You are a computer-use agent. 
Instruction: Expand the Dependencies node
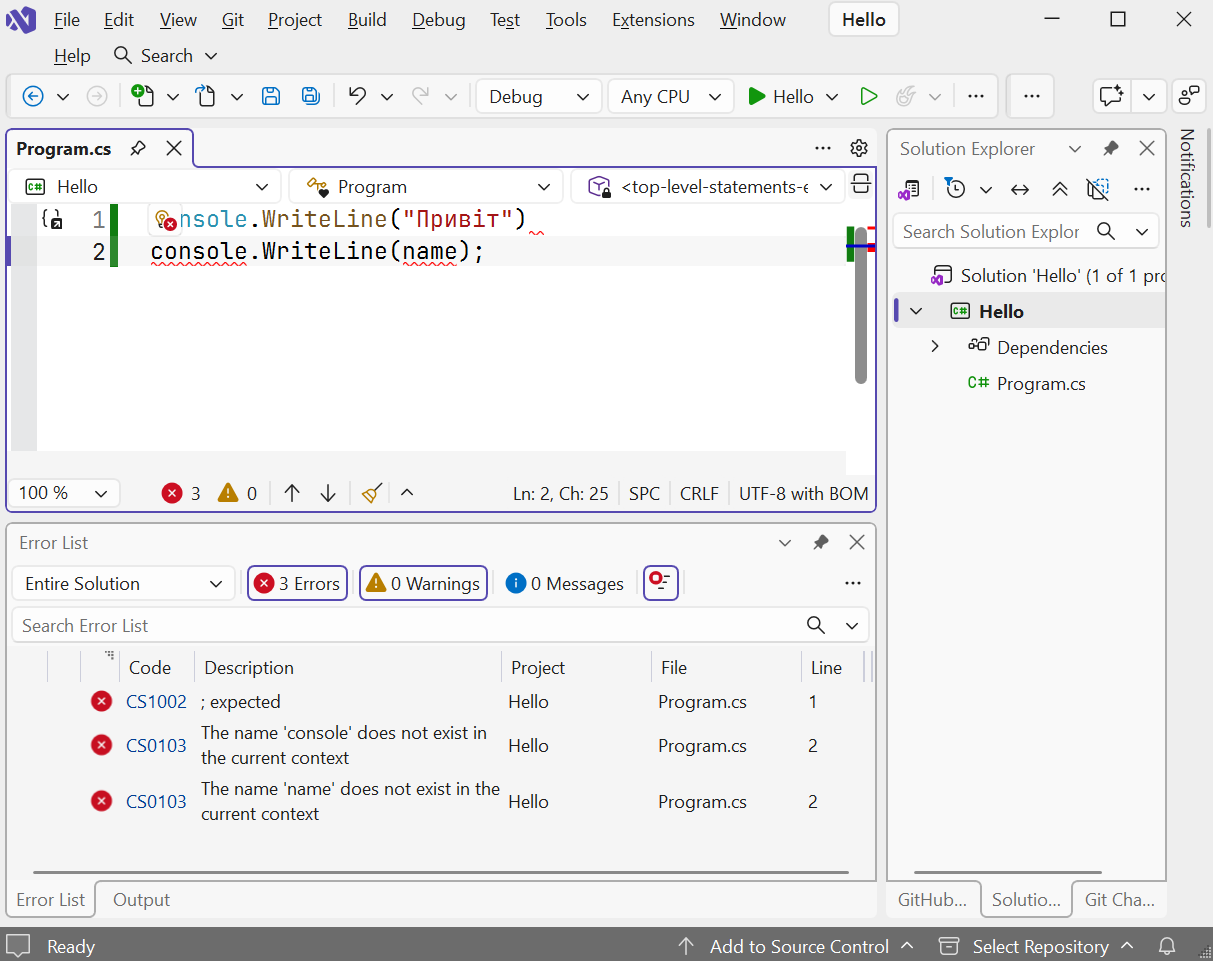935,347
